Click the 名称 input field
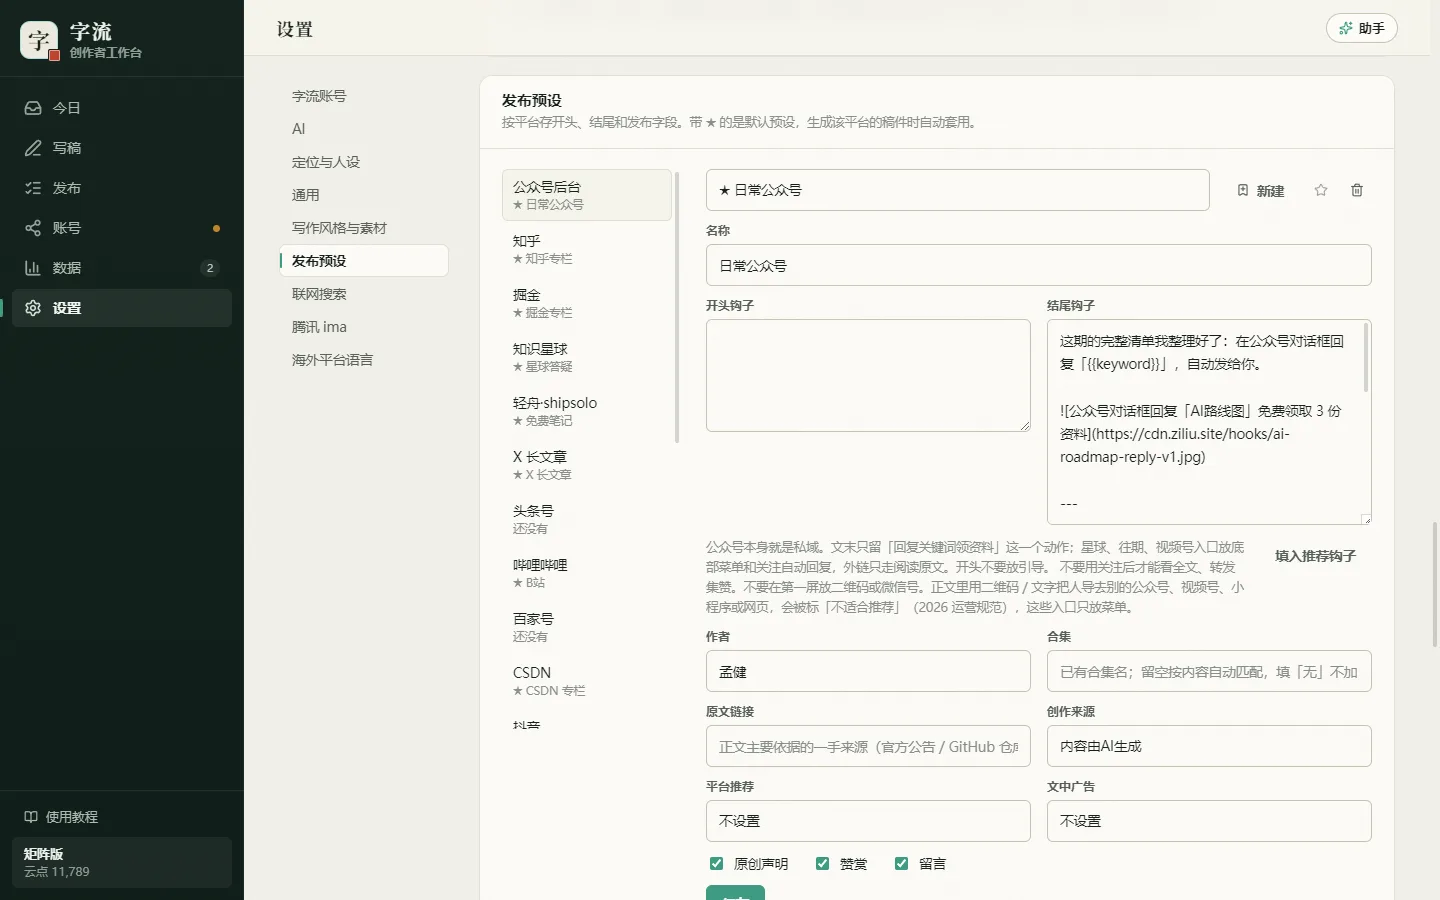Screen dimensions: 1440x900 [x=1038, y=266]
